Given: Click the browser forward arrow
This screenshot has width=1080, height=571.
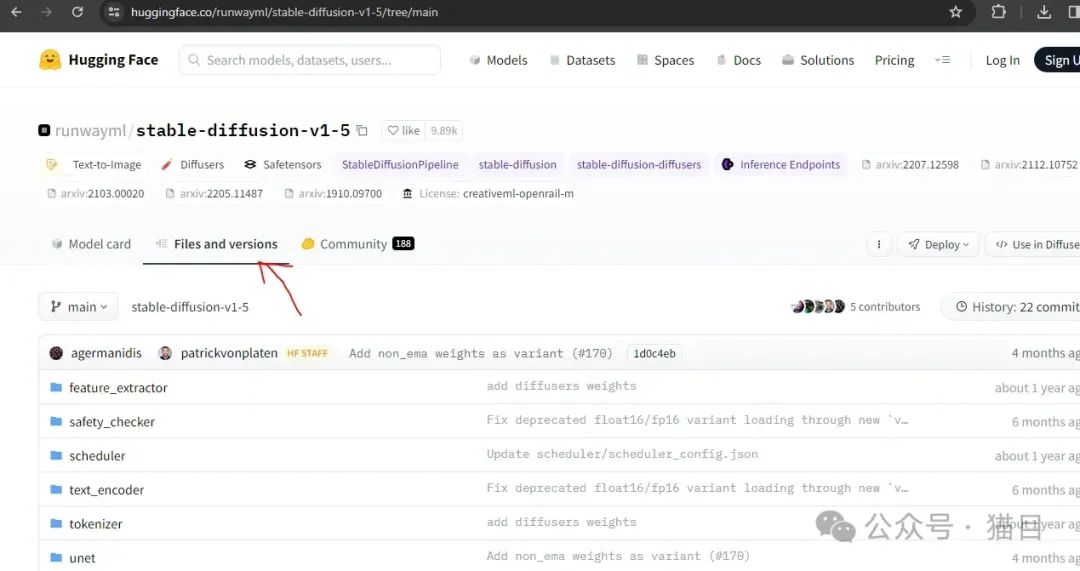Looking at the screenshot, I should coord(47,12).
